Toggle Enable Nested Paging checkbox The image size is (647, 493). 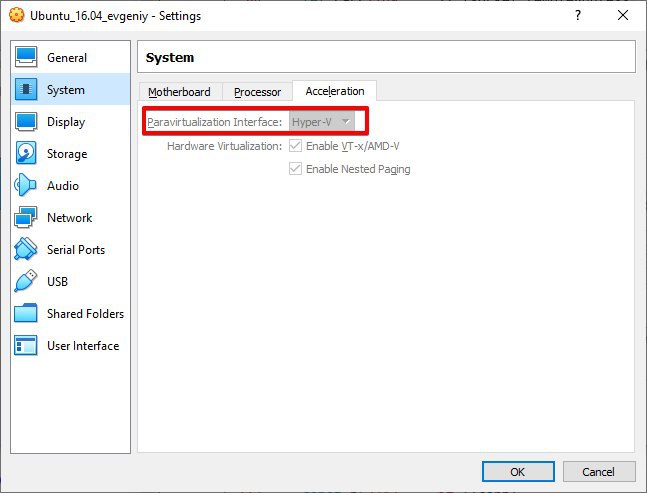click(295, 169)
